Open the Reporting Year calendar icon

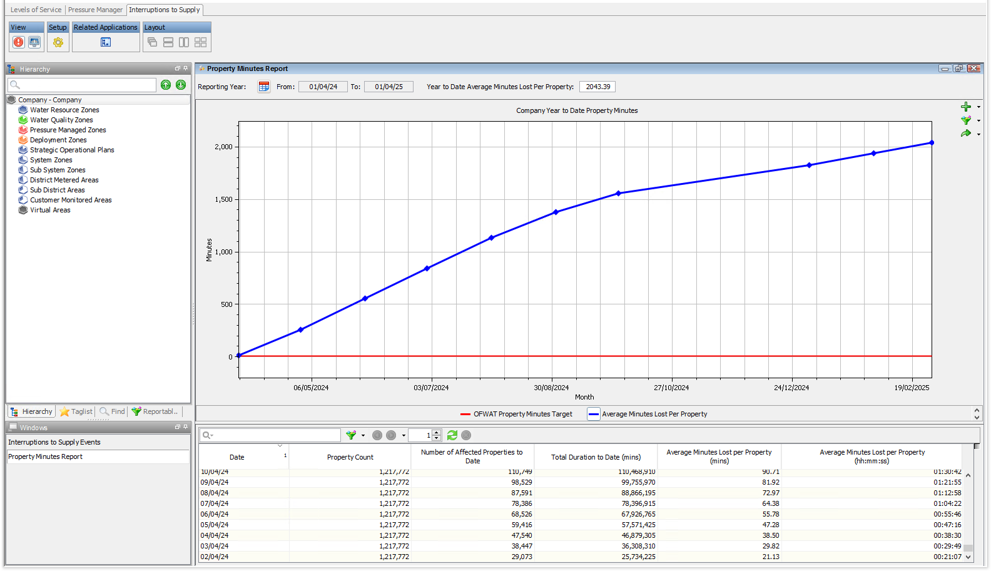tap(264, 87)
